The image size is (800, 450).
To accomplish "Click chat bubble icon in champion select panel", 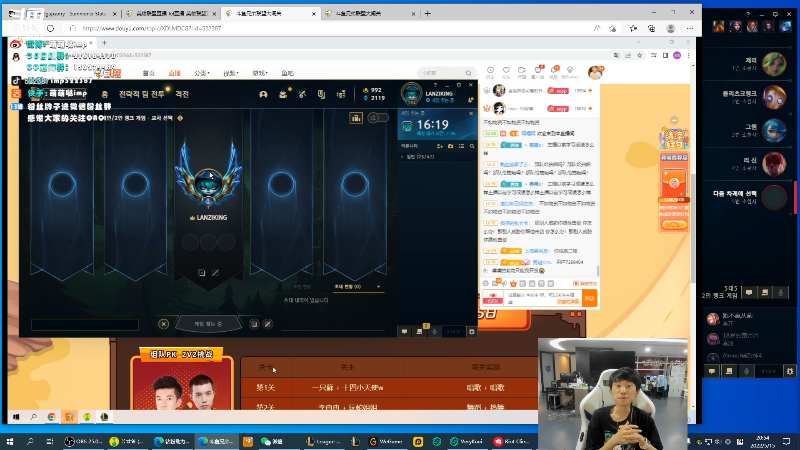I will click(x=749, y=292).
